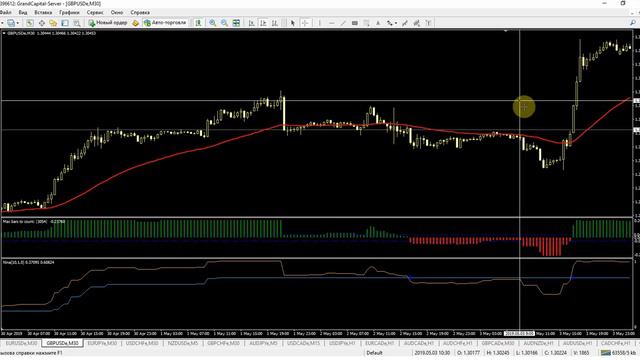
Task: Toggle the Data Window icon
Action: [42, 23]
